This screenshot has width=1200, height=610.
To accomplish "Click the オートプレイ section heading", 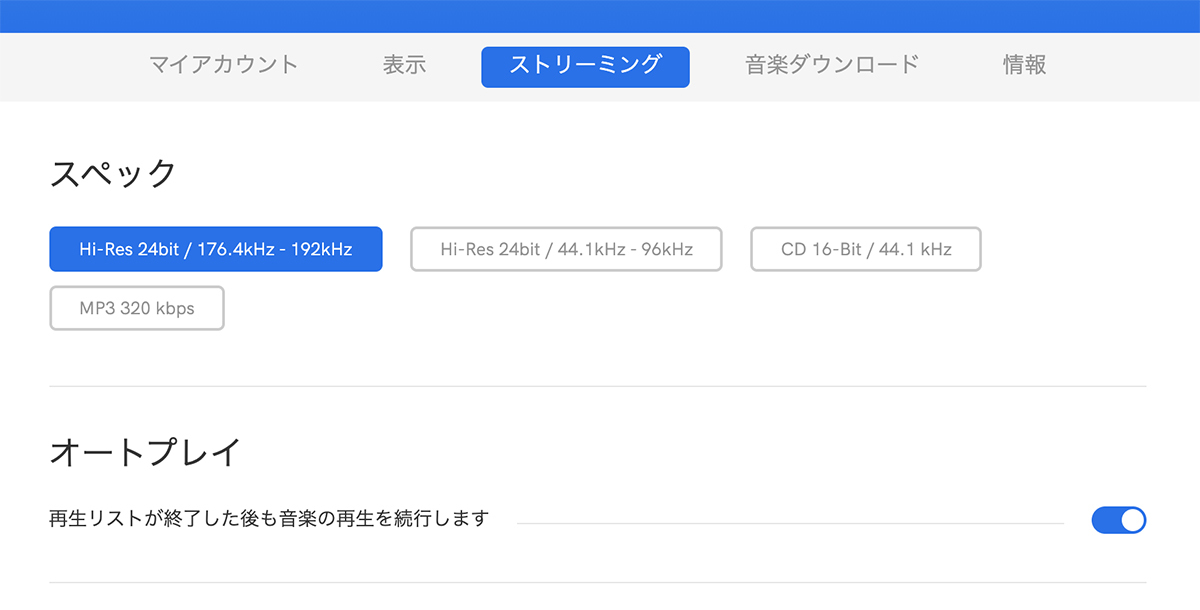I will pos(145,452).
